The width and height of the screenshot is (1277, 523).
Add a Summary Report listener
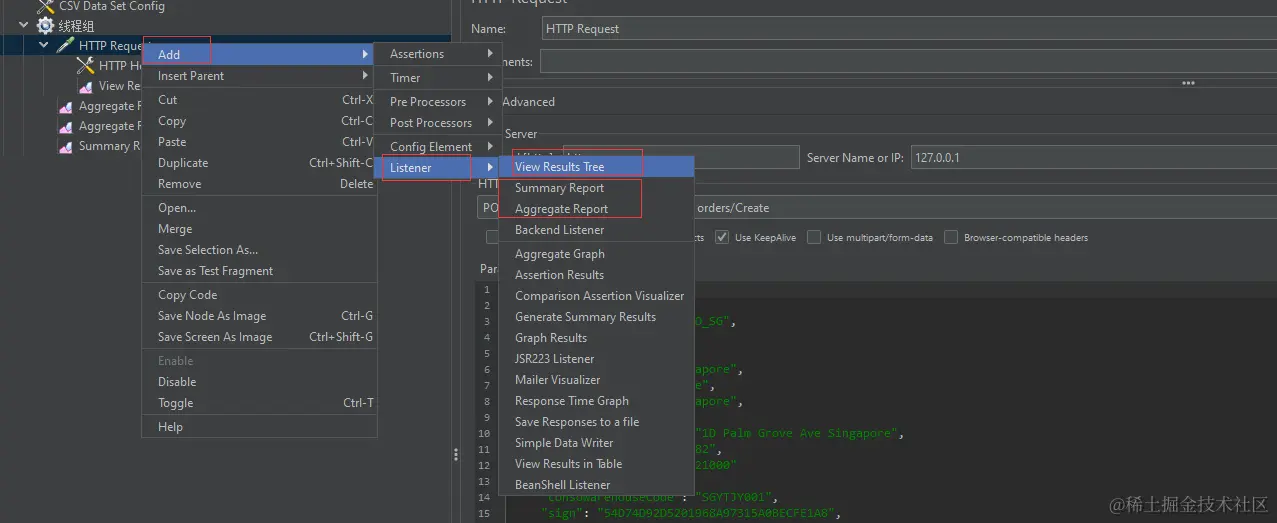(597, 188)
